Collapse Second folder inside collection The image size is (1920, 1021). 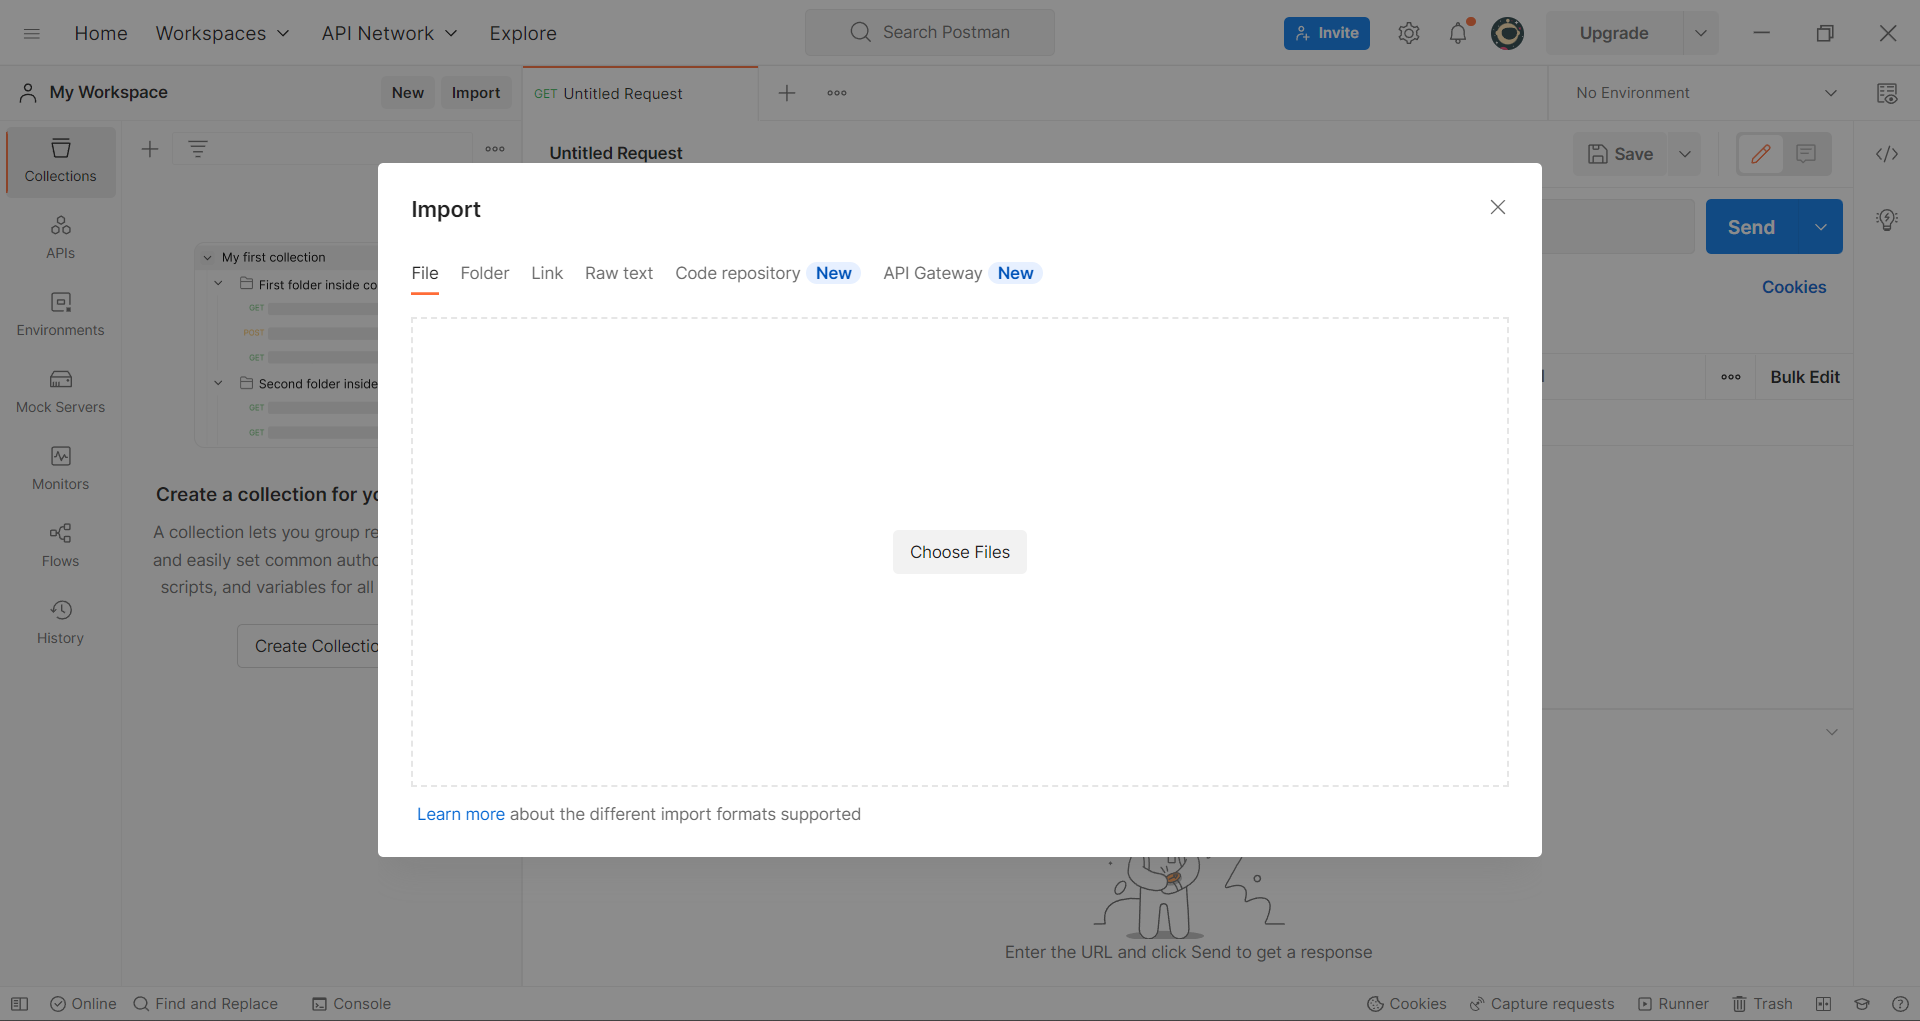tap(218, 383)
